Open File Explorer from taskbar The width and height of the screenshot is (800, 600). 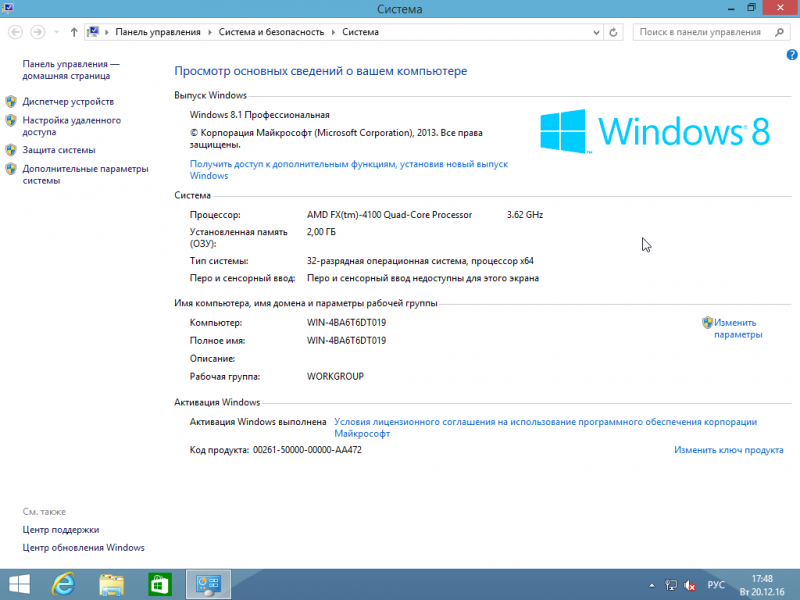[111, 585]
